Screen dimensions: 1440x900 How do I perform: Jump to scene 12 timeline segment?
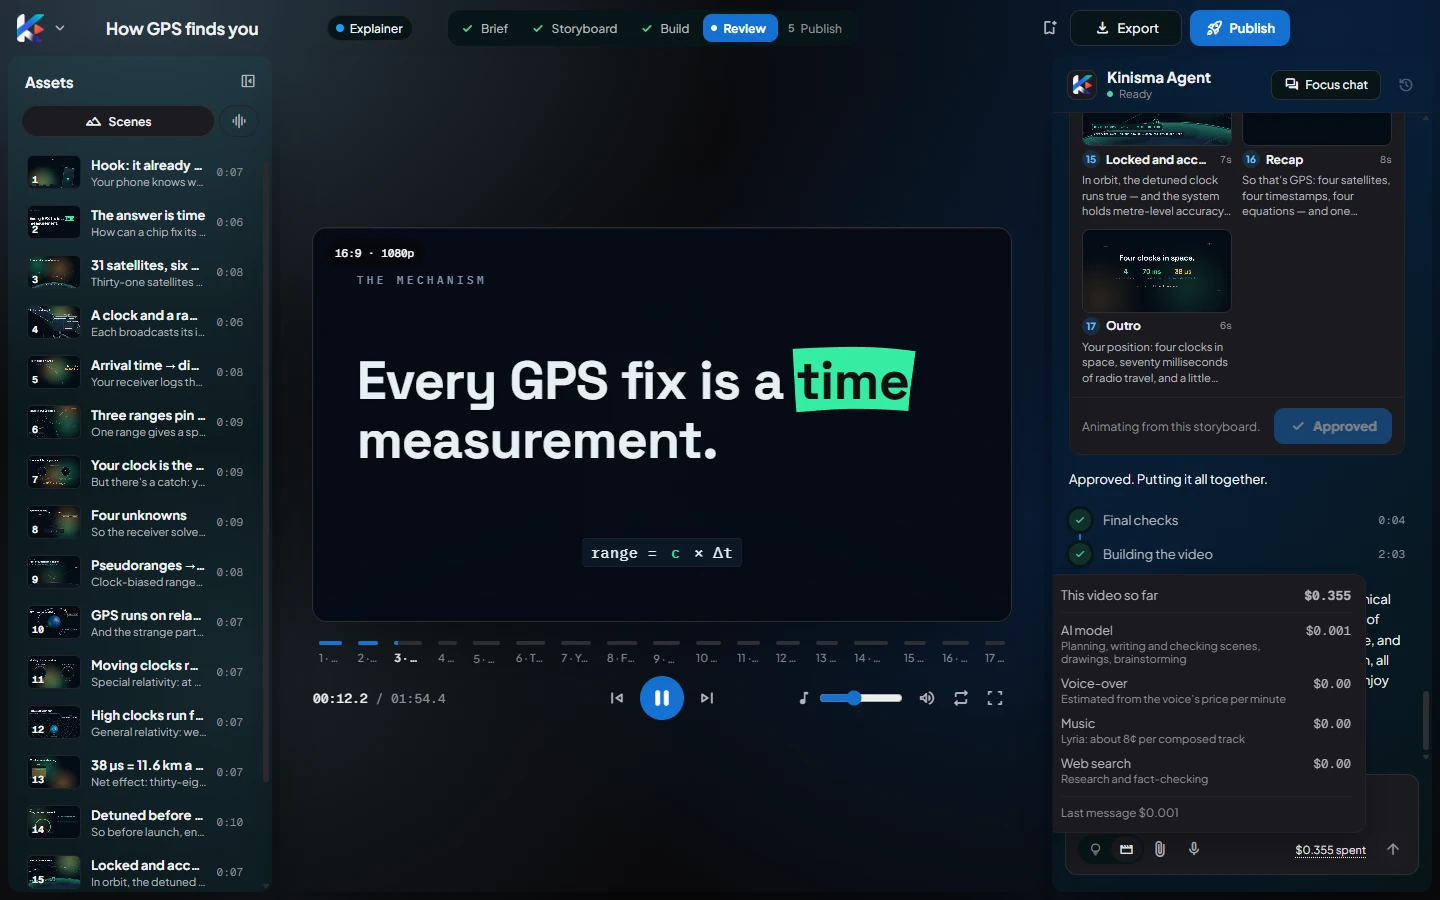pyautogui.click(x=787, y=651)
